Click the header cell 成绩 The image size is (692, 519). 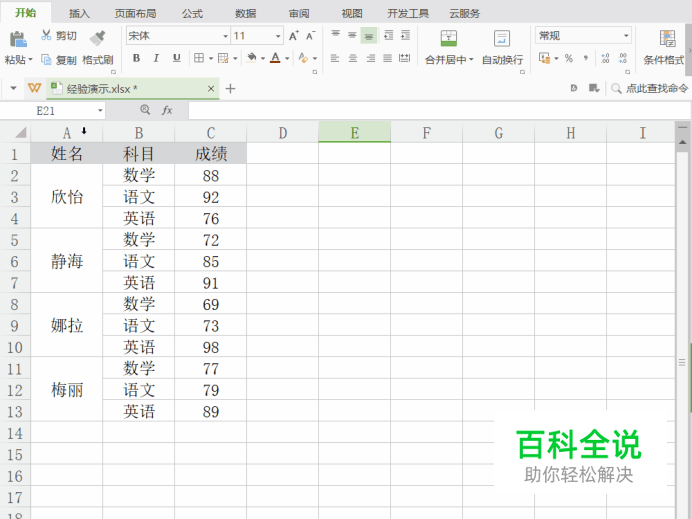[211, 154]
